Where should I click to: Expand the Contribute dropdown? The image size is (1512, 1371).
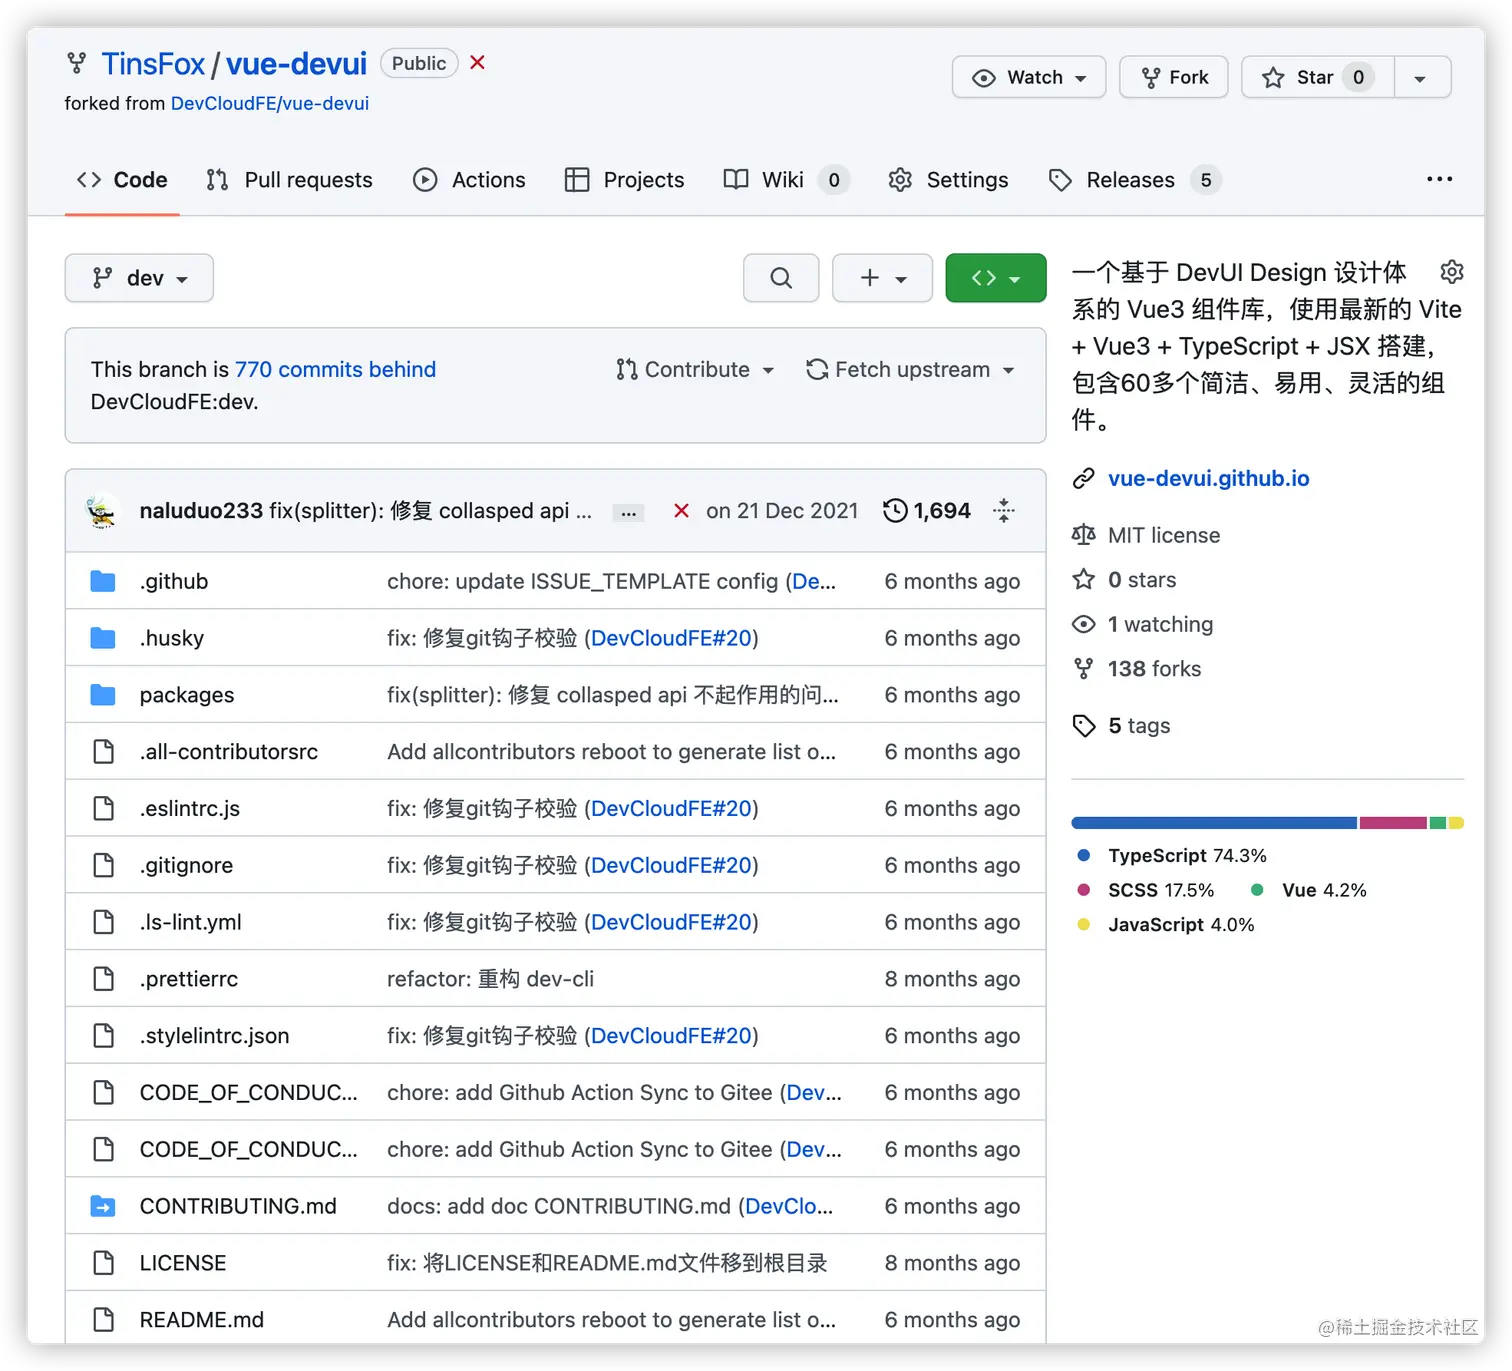click(695, 370)
